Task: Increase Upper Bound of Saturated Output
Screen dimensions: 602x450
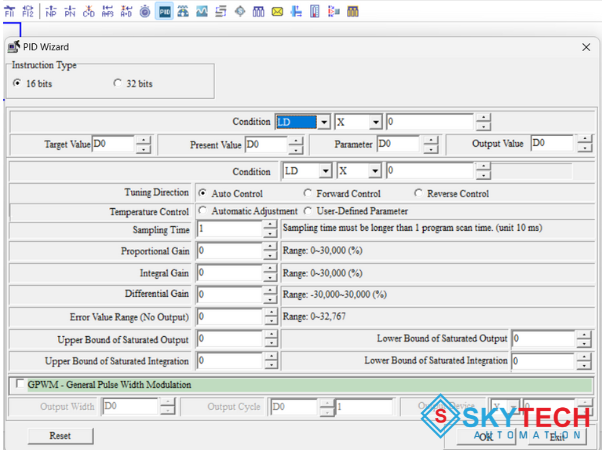Action: coord(271,334)
